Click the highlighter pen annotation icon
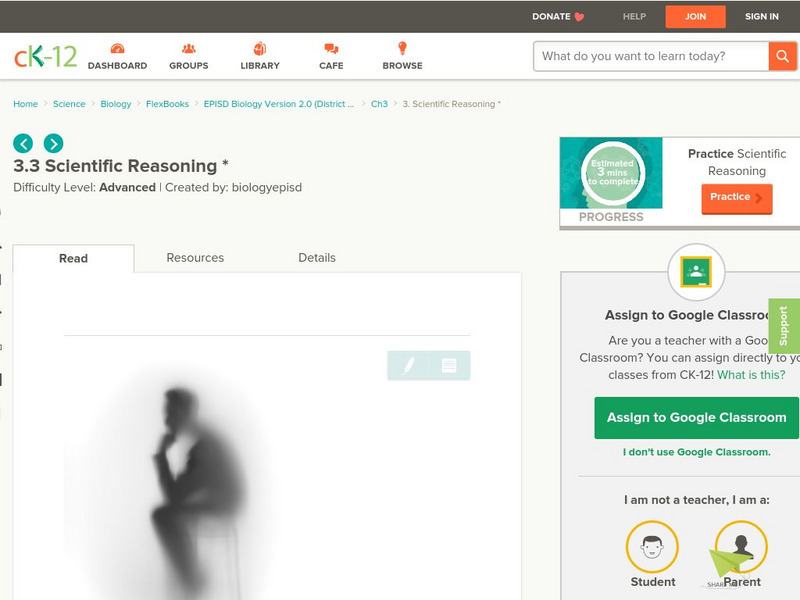Viewport: 800px width, 600px height. (408, 365)
